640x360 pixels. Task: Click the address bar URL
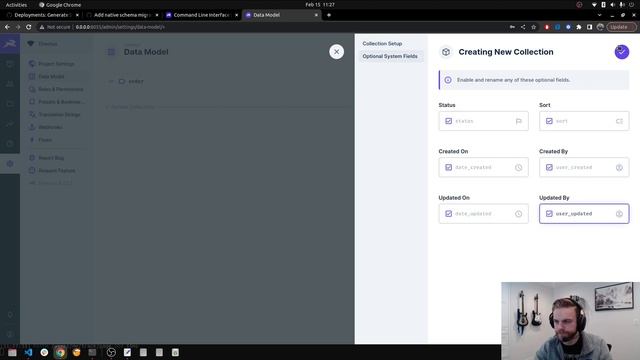tap(120, 27)
